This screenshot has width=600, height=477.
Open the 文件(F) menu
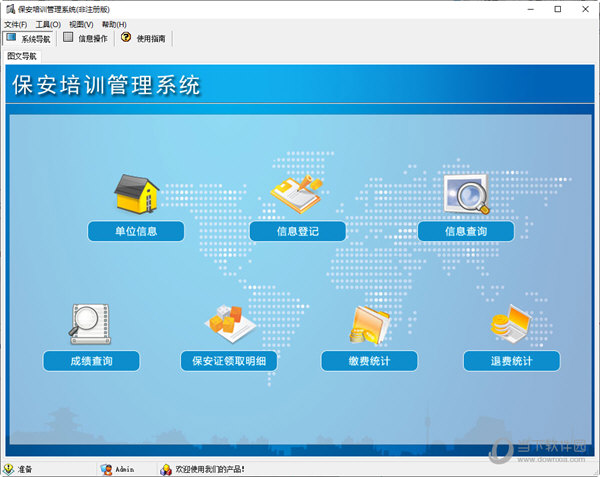pyautogui.click(x=16, y=24)
